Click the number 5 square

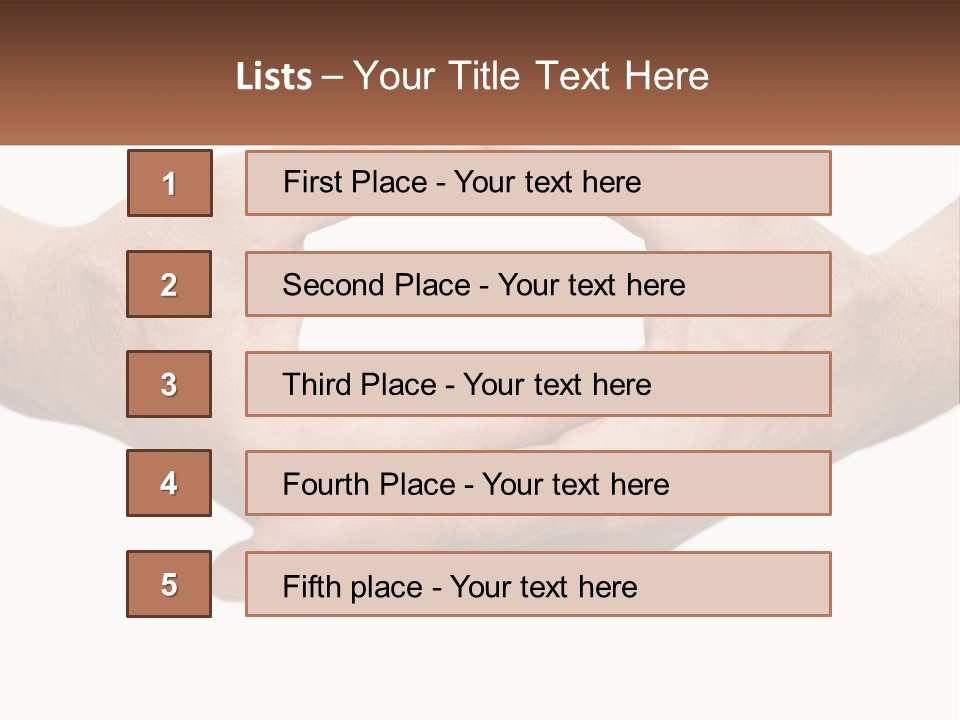point(169,584)
